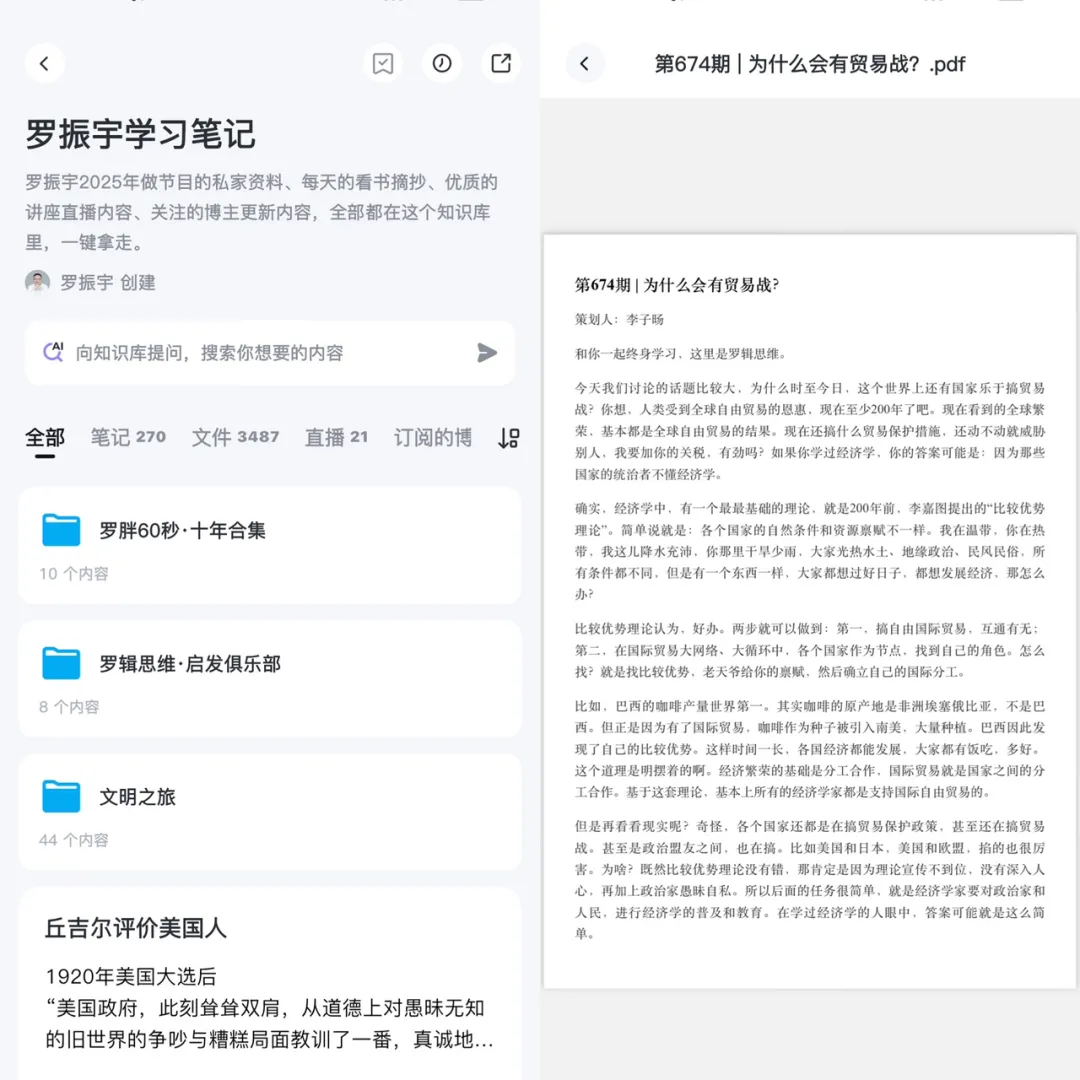The height and width of the screenshot is (1080, 1080).
Task: Tap the AI search icon in the question box
Action: pos(53,352)
